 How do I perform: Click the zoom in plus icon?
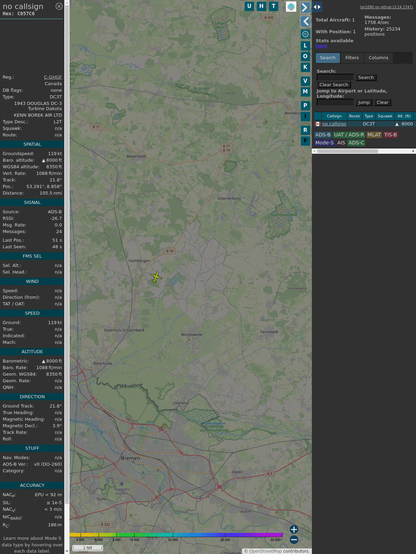click(x=294, y=529)
